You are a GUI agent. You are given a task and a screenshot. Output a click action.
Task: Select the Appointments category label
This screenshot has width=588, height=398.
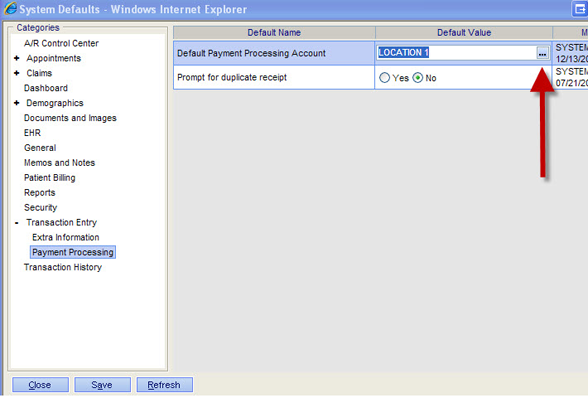[x=54, y=58]
